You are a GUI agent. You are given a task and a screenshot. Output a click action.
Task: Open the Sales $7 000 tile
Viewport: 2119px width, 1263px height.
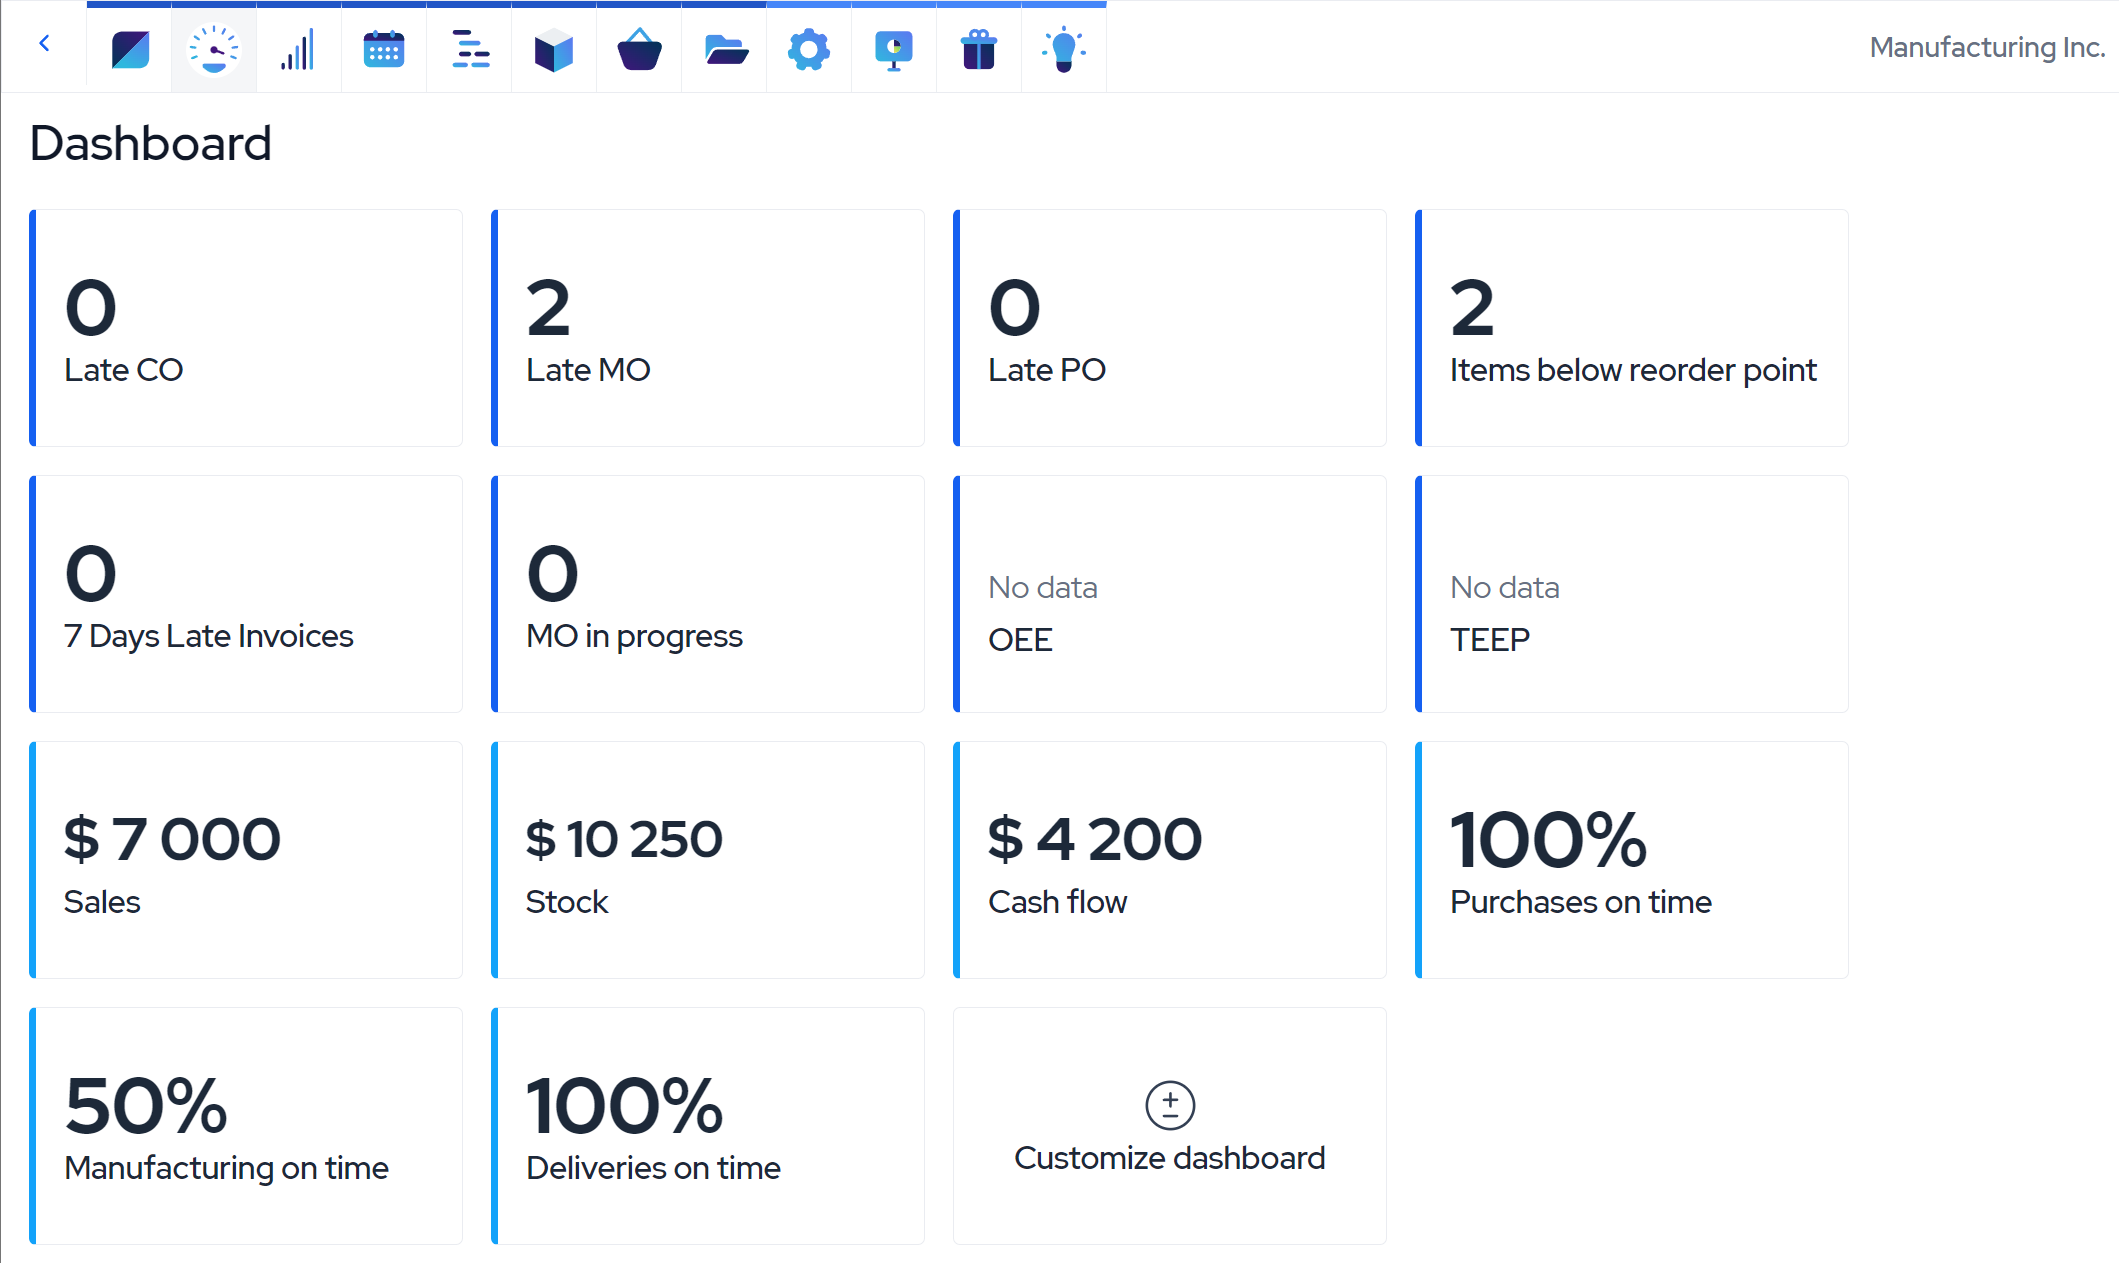tap(246, 860)
